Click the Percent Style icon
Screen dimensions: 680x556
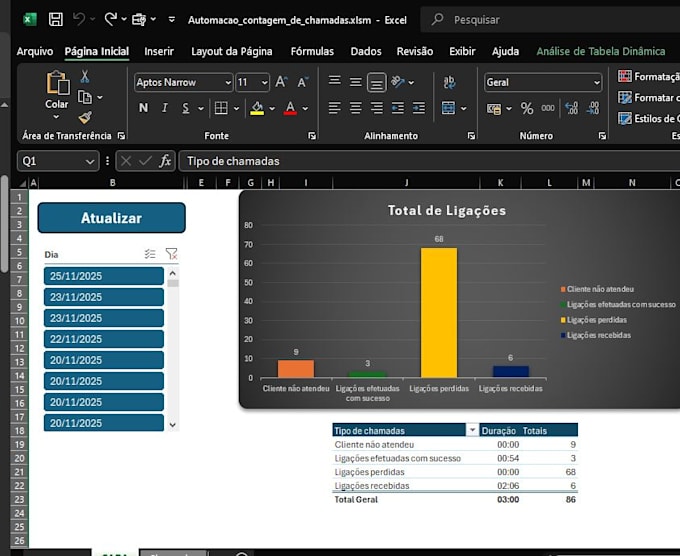pos(527,108)
